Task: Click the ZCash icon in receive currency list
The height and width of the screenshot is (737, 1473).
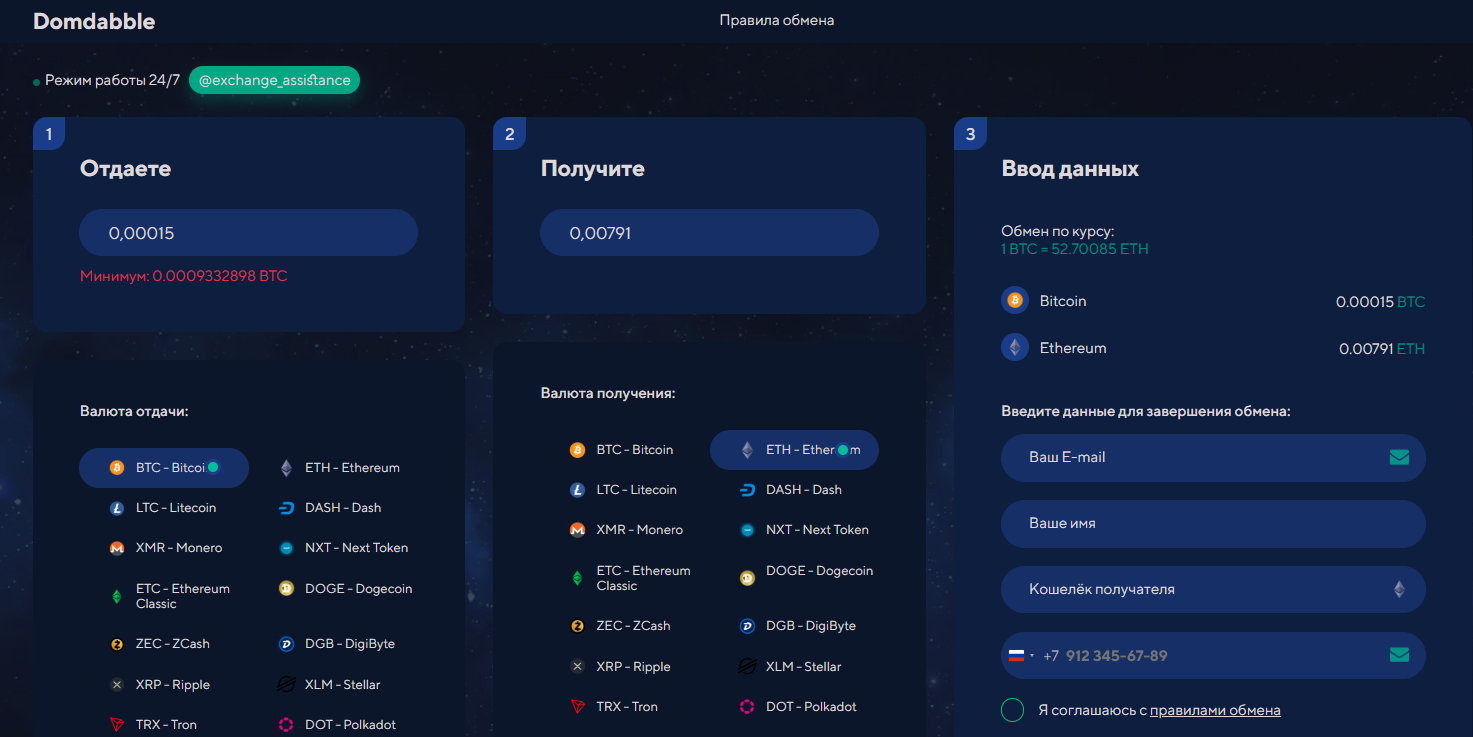Action: pos(577,626)
